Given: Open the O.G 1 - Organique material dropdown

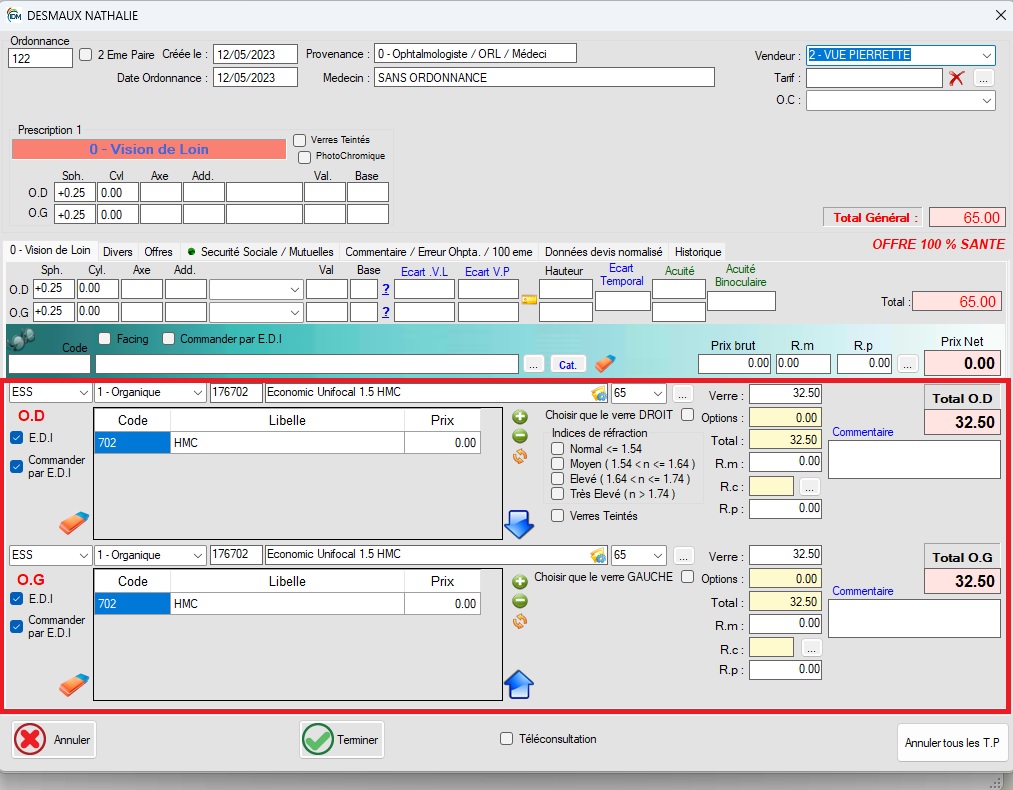Looking at the screenshot, I should coord(198,556).
